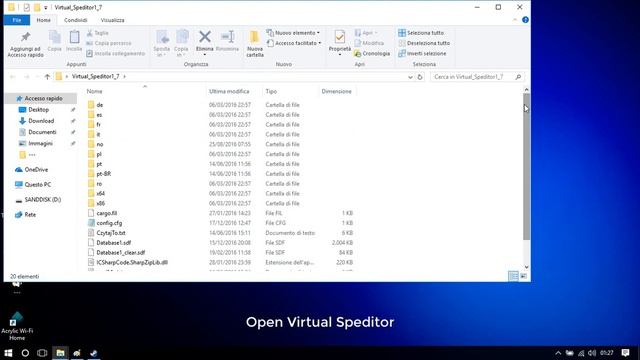Image resolution: width=640 pixels, height=360 pixels.
Task: Click the navigate forward arrow
Action: 26,77
